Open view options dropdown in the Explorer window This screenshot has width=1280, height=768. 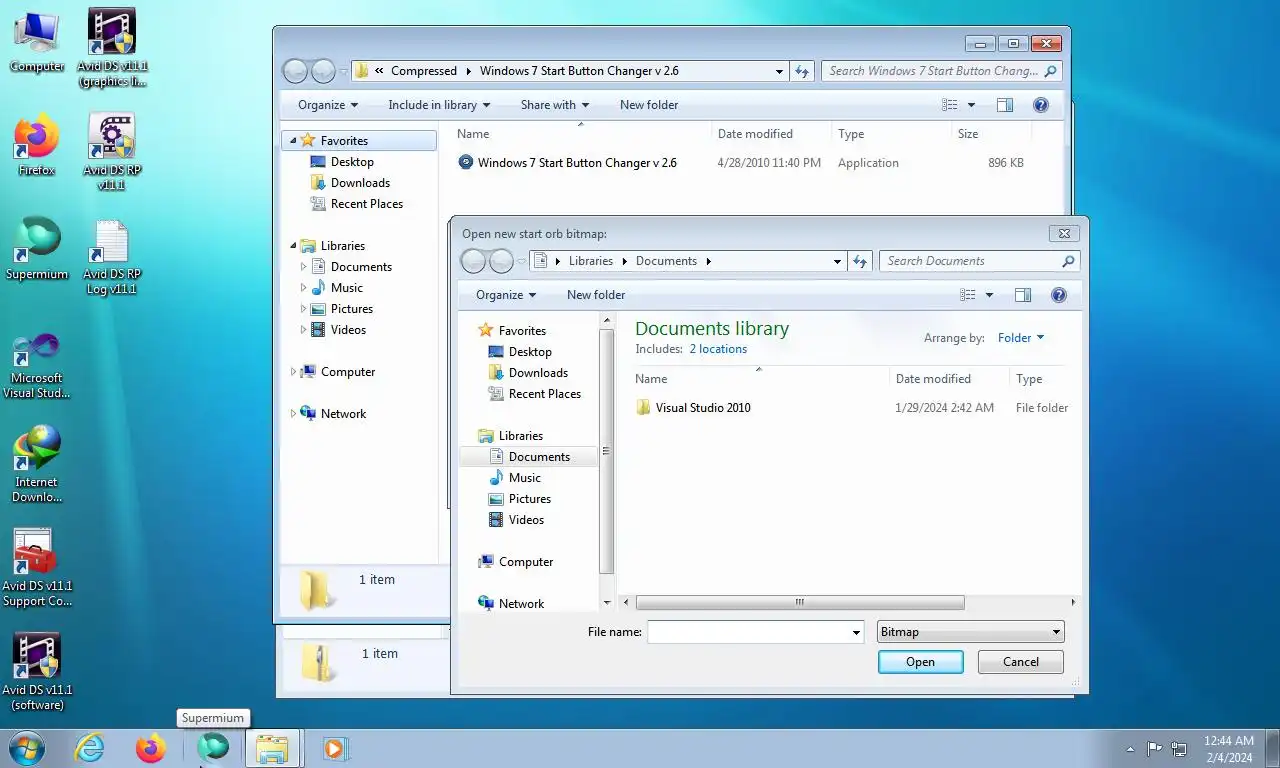pyautogui.click(x=971, y=105)
